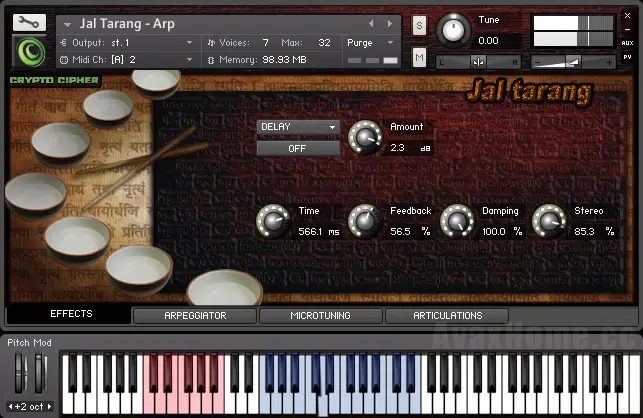The height and width of the screenshot is (418, 643).
Task: Open instrument edit mode with wrench icon
Action: pyautogui.click(x=29, y=23)
